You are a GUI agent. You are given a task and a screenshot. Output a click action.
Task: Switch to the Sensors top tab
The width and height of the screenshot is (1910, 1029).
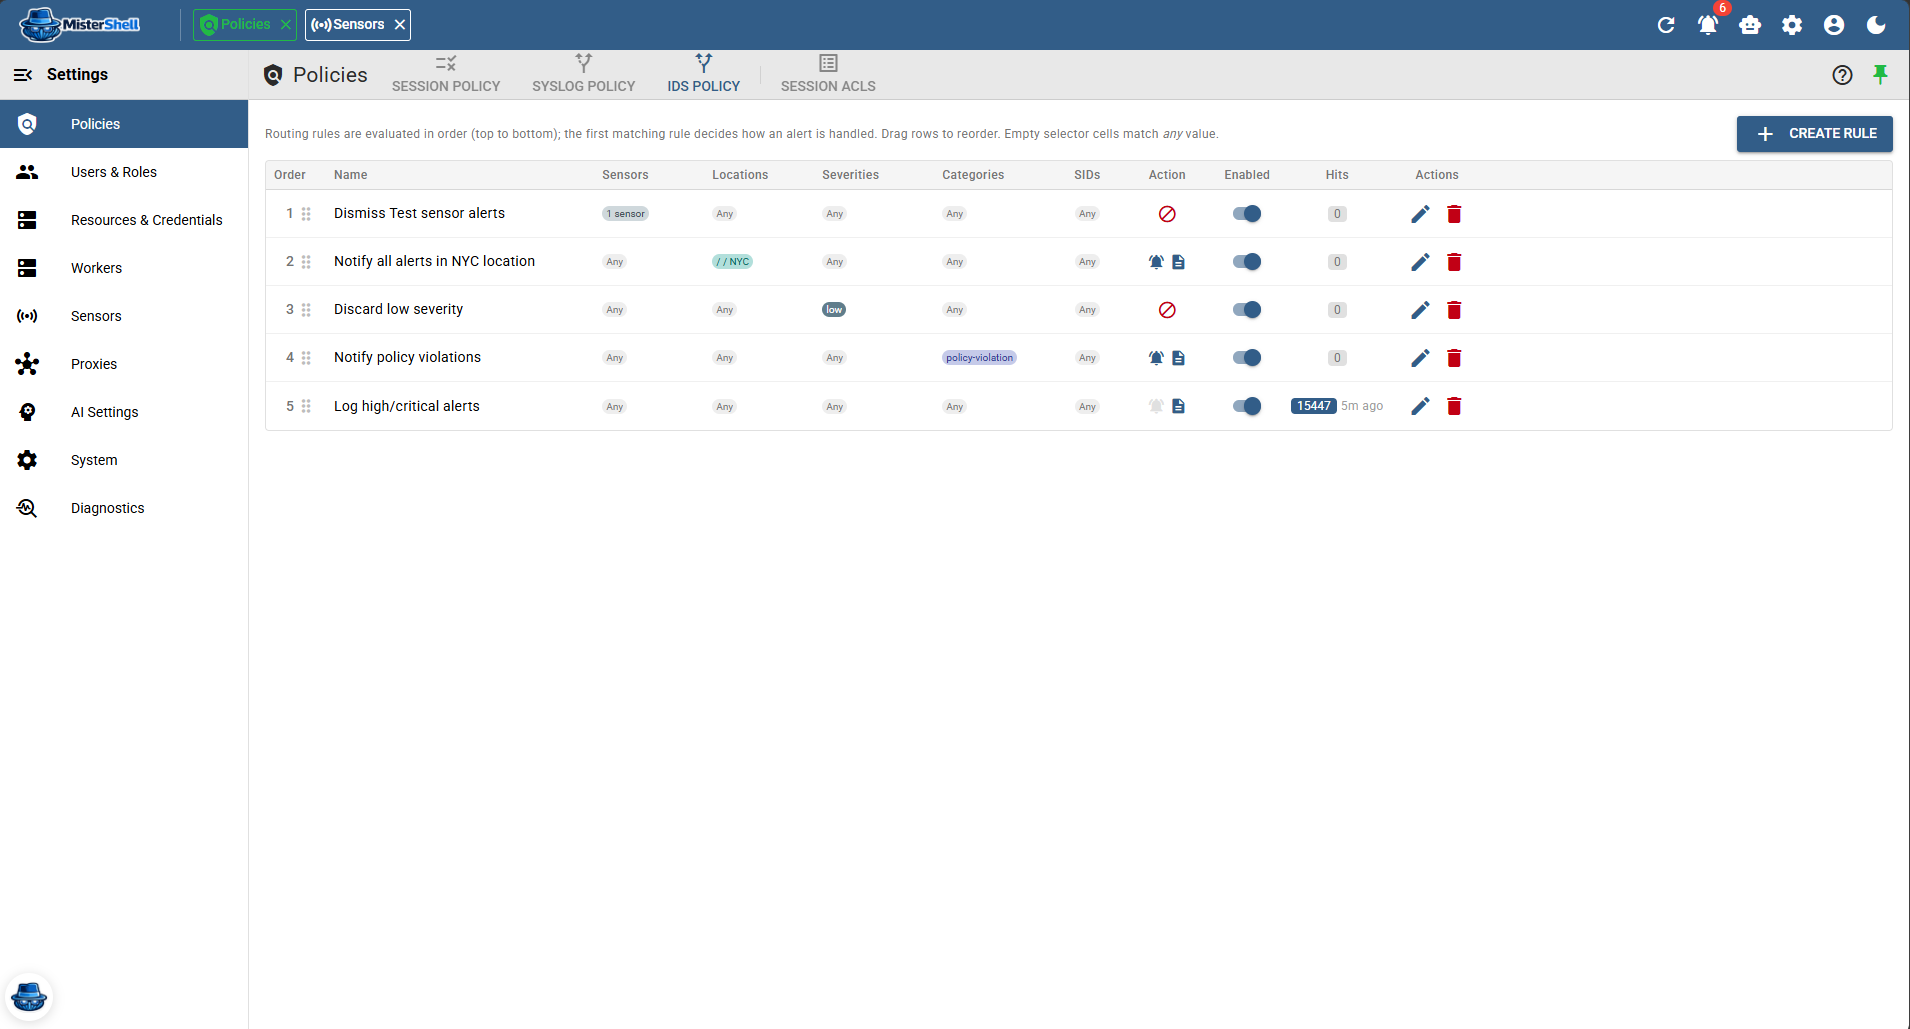coord(348,25)
